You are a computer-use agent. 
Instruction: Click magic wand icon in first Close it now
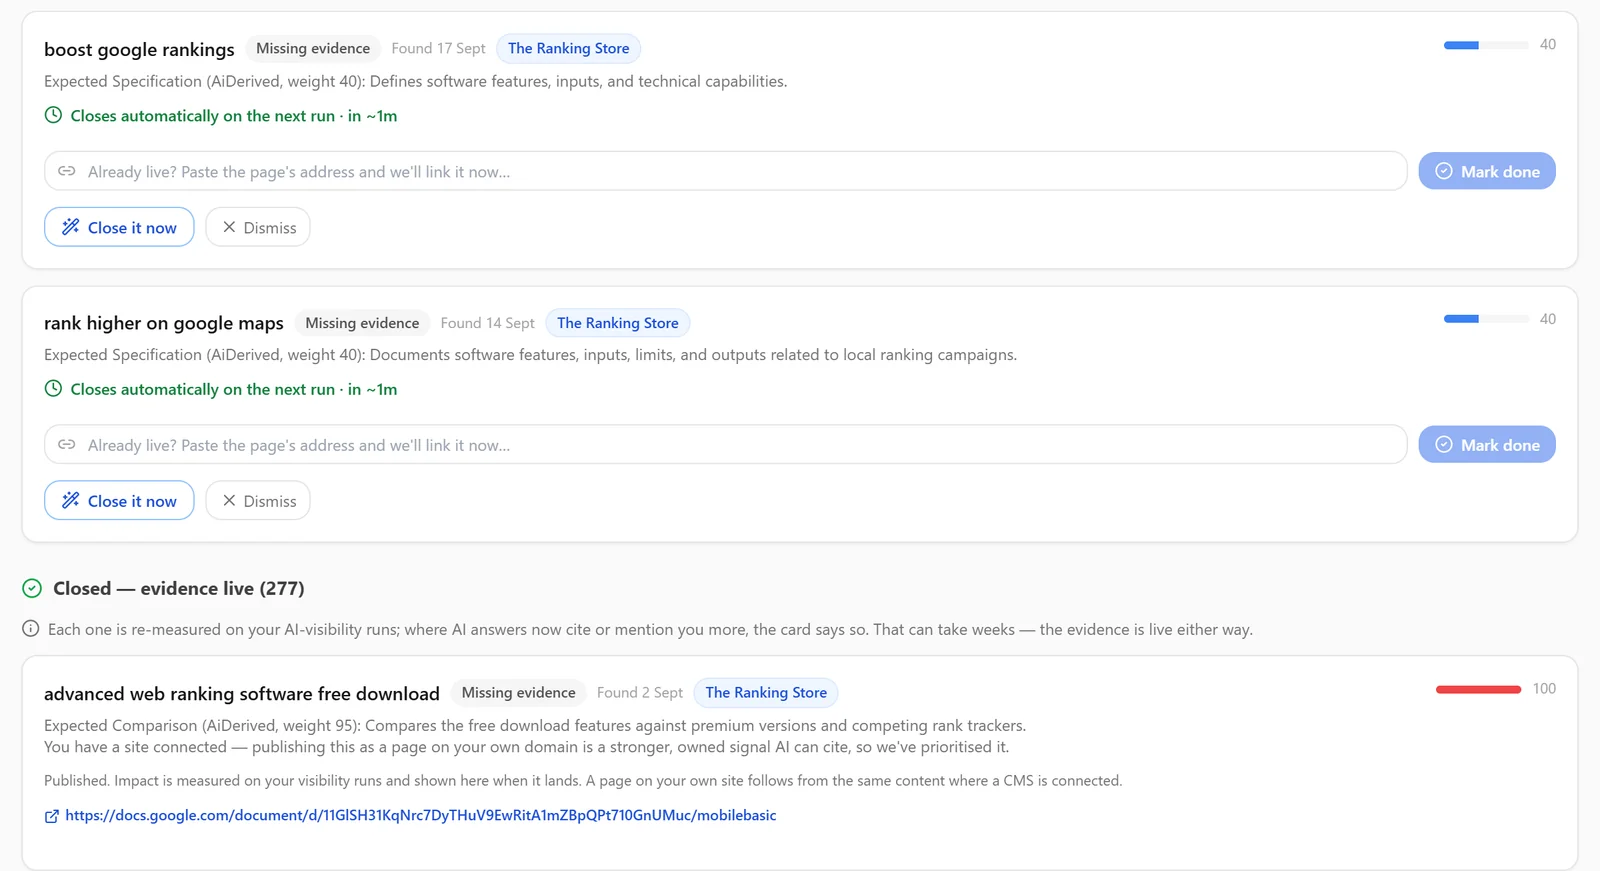(x=70, y=227)
